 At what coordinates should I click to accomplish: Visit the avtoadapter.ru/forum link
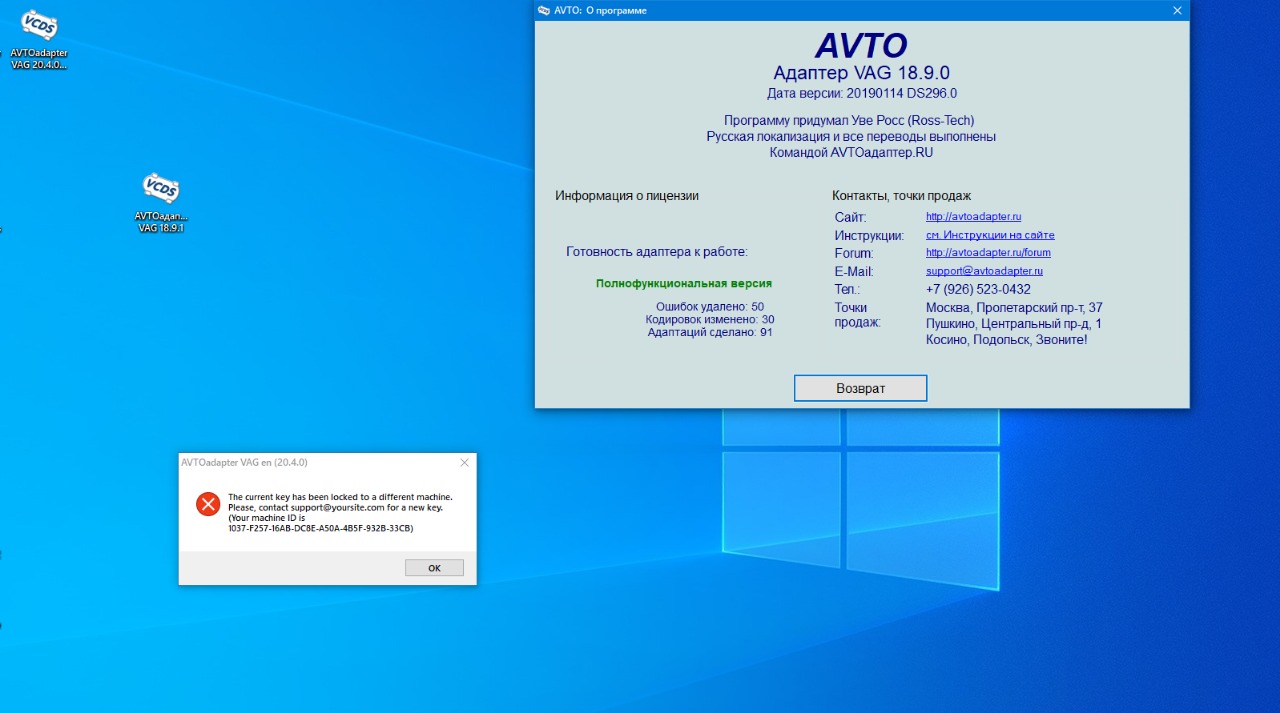coord(988,253)
